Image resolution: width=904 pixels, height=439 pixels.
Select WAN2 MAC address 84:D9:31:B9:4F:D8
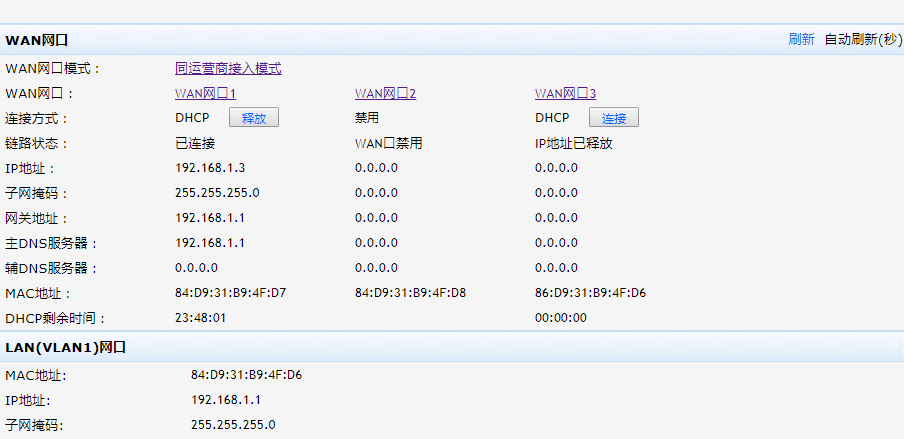coord(410,293)
